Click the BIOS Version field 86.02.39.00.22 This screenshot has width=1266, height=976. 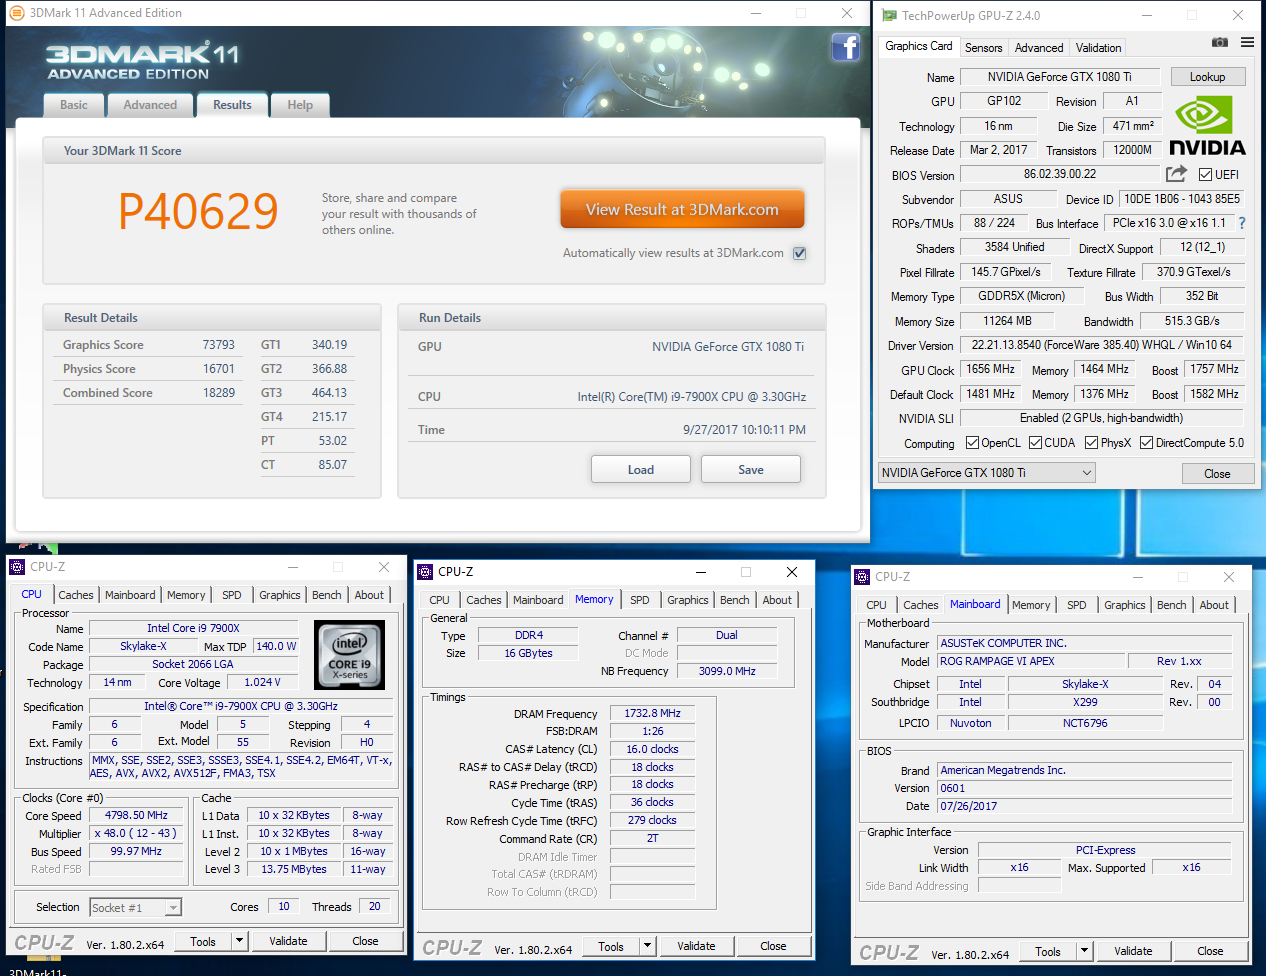[x=1060, y=174]
